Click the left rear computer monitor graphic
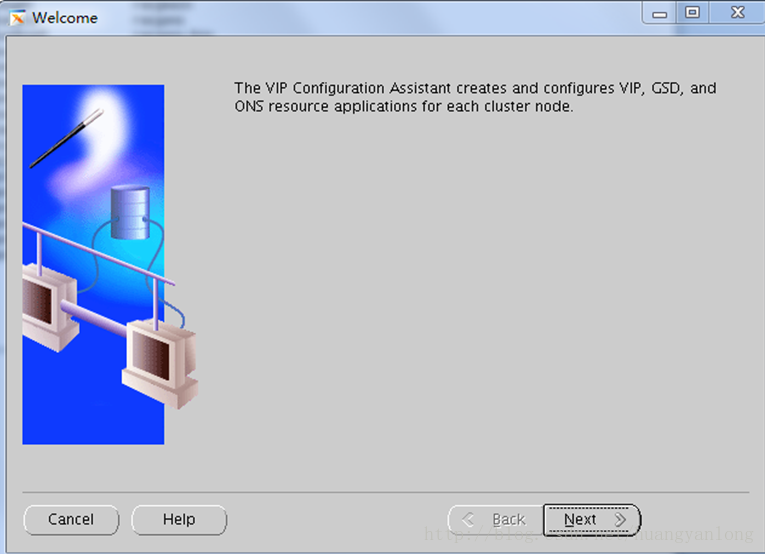Viewport: 765px width, 554px height. [x=50, y=307]
